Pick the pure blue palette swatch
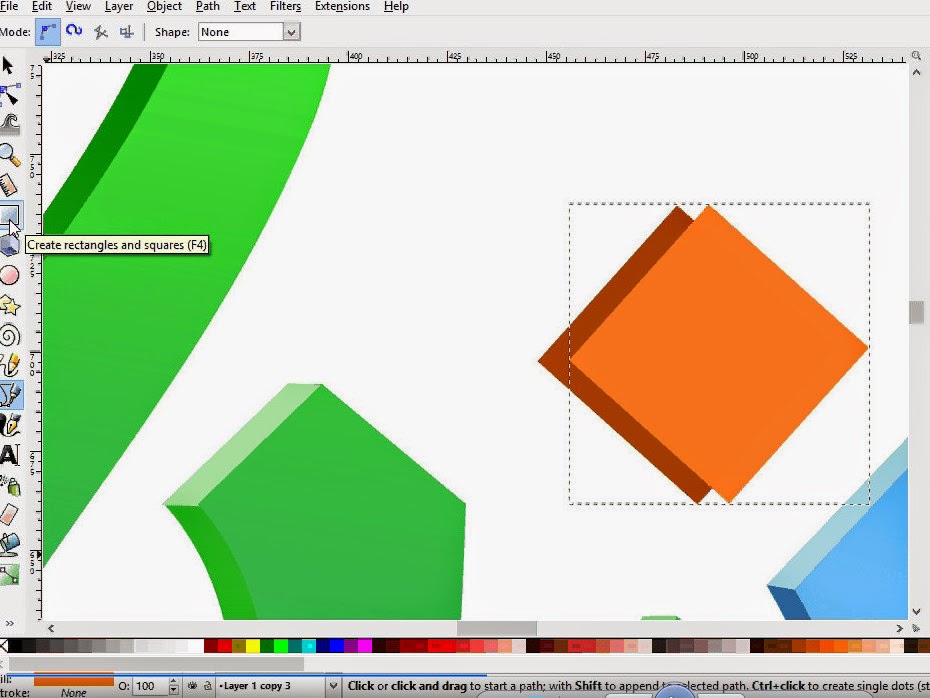930x698 pixels. (x=337, y=646)
